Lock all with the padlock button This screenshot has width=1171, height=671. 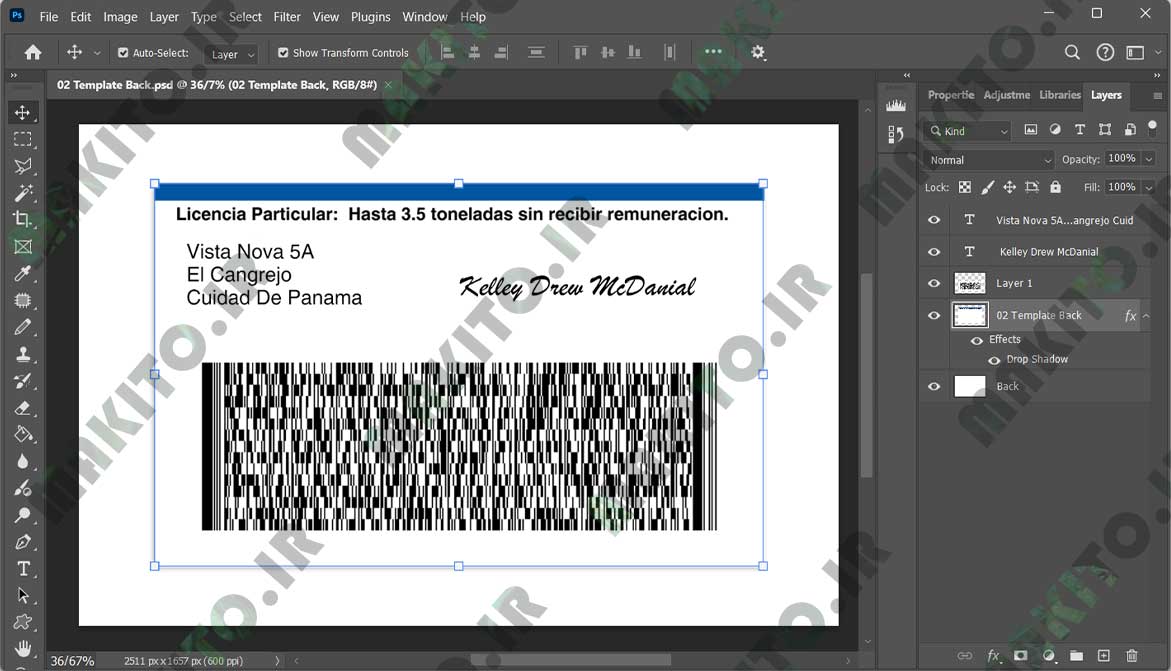click(1055, 187)
